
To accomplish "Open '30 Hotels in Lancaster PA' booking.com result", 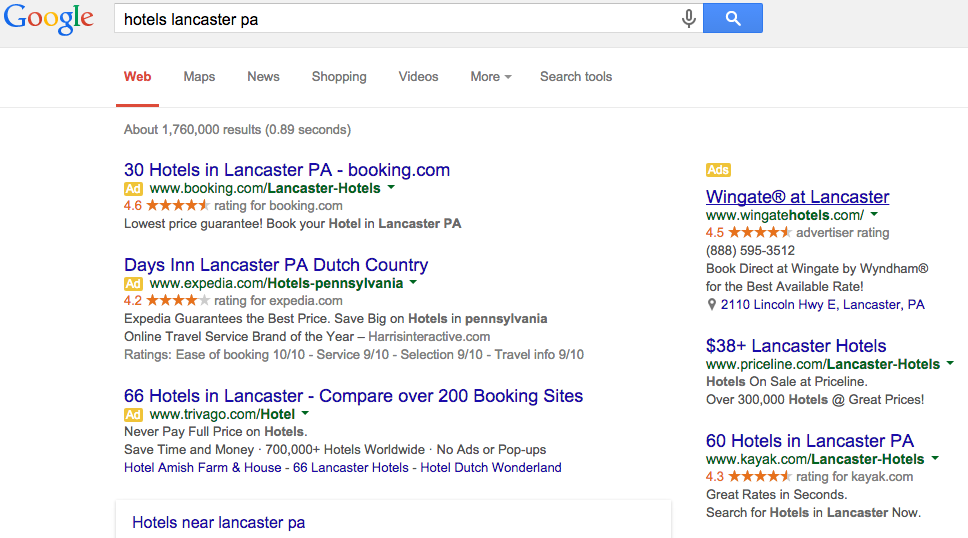I will pyautogui.click(x=287, y=170).
